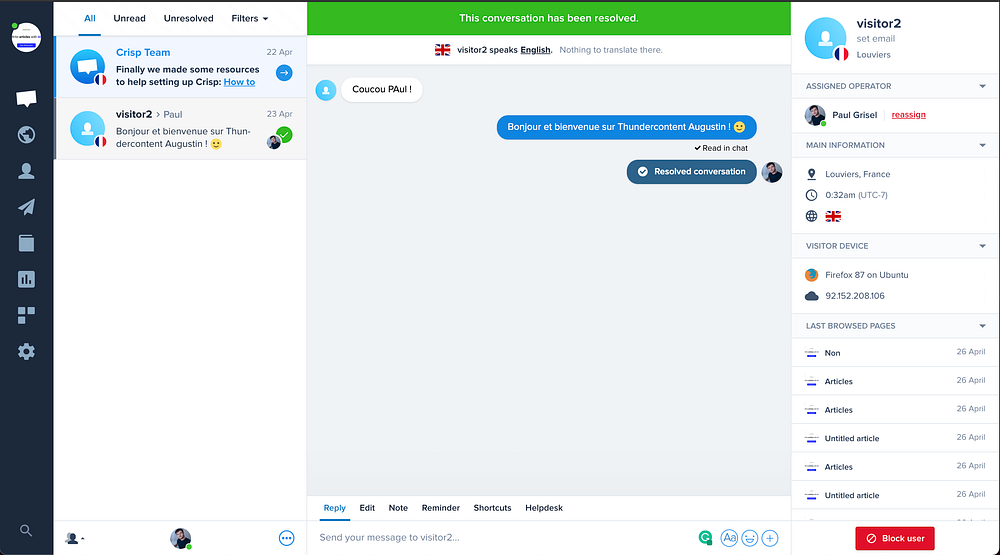Click the 'Firefox 87 on Ubuntu' text
Image resolution: width=1000 pixels, height=555 pixels.
coord(867,275)
